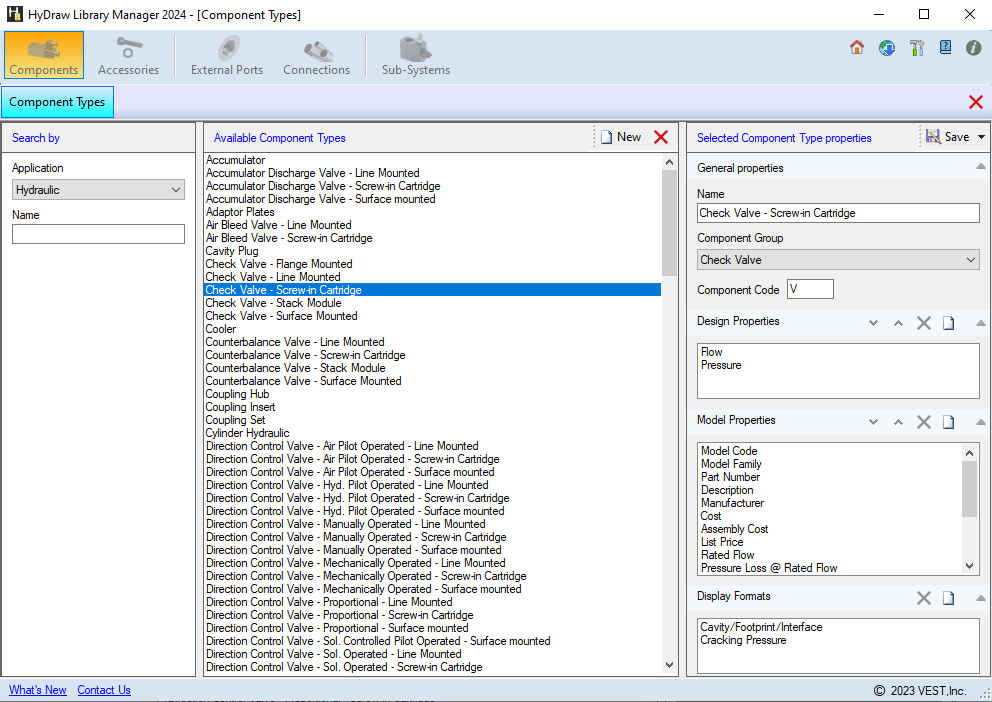Select Cracking Pressure display format

[743, 640]
